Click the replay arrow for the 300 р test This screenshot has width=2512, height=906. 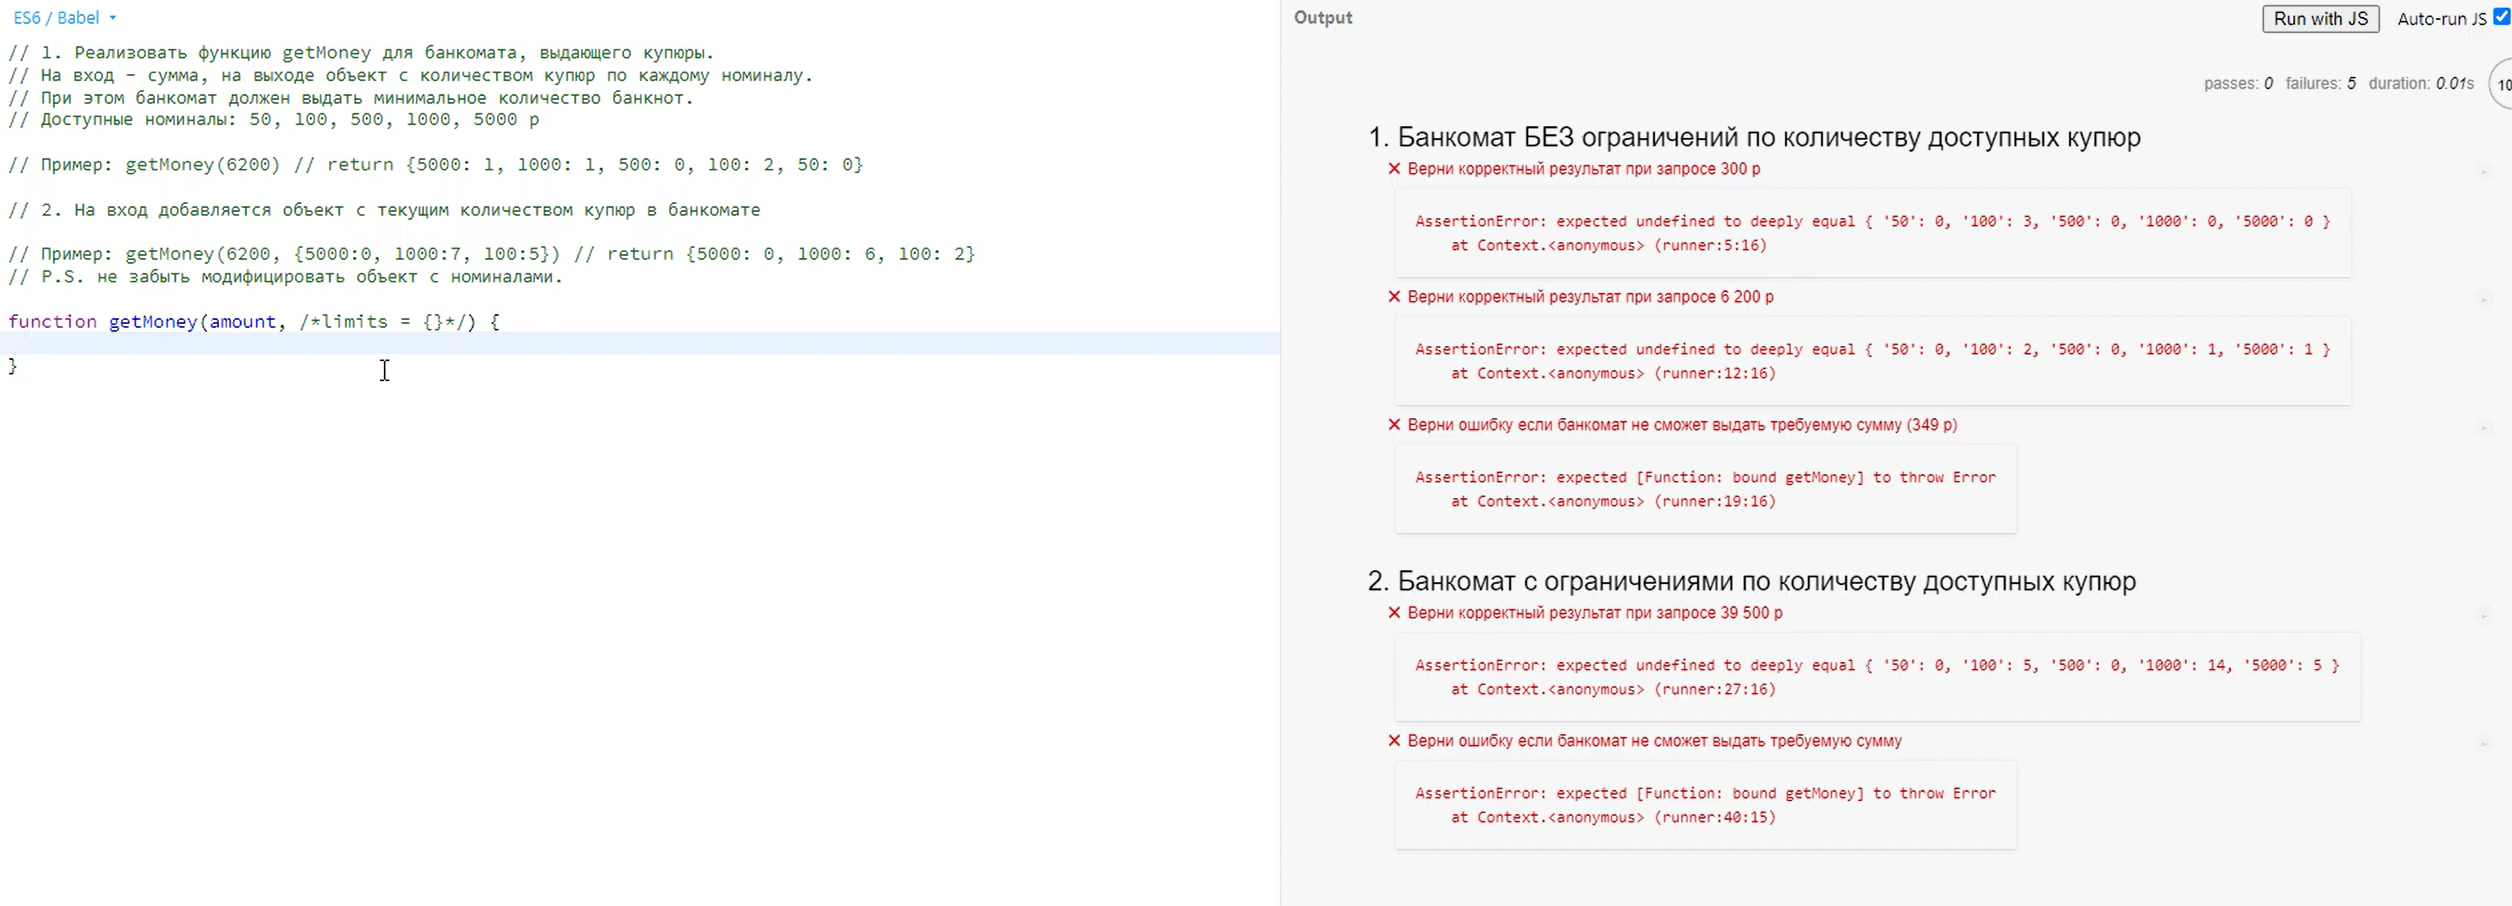(x=2484, y=172)
